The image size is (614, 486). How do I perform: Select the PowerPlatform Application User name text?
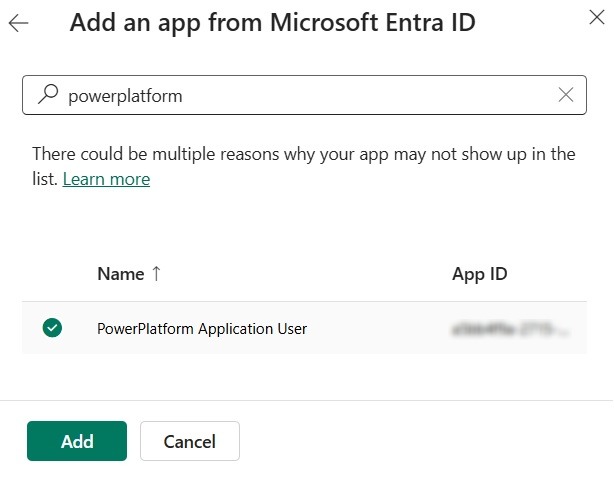201,328
